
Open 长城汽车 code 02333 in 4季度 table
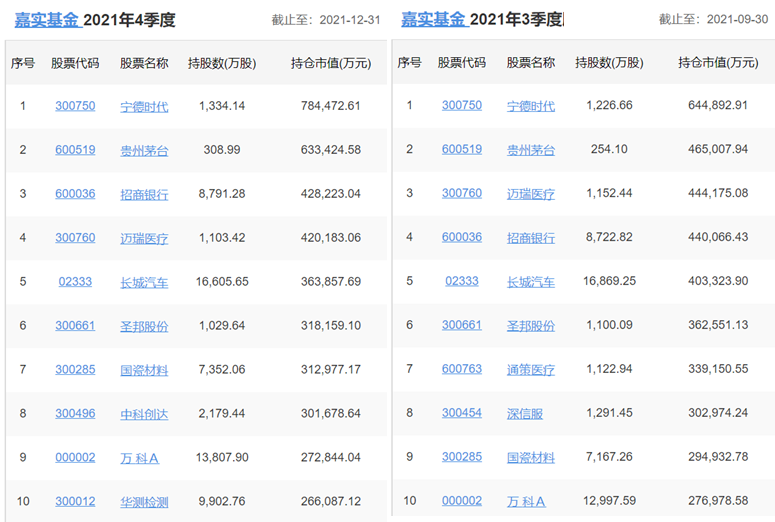pos(73,281)
